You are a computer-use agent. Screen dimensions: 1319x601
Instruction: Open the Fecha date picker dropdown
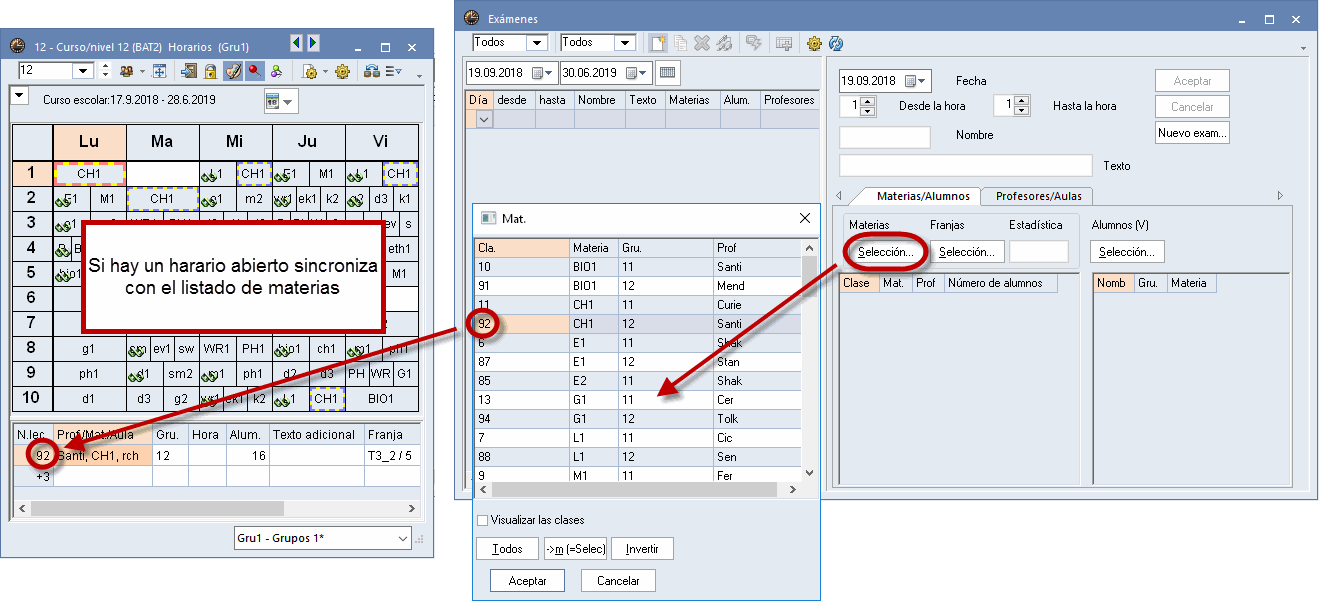(916, 81)
